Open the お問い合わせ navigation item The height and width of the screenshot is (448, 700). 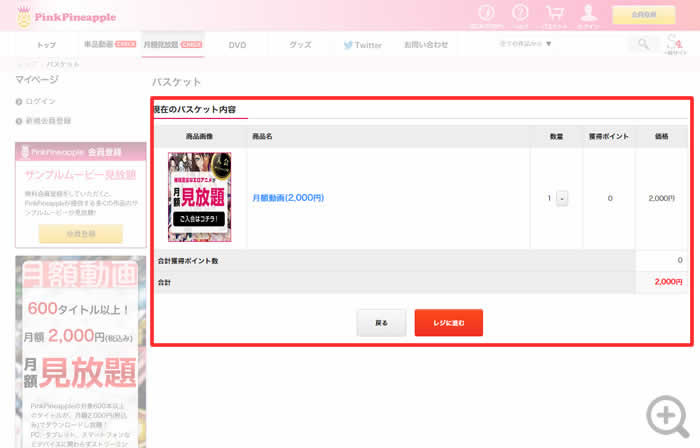426,45
